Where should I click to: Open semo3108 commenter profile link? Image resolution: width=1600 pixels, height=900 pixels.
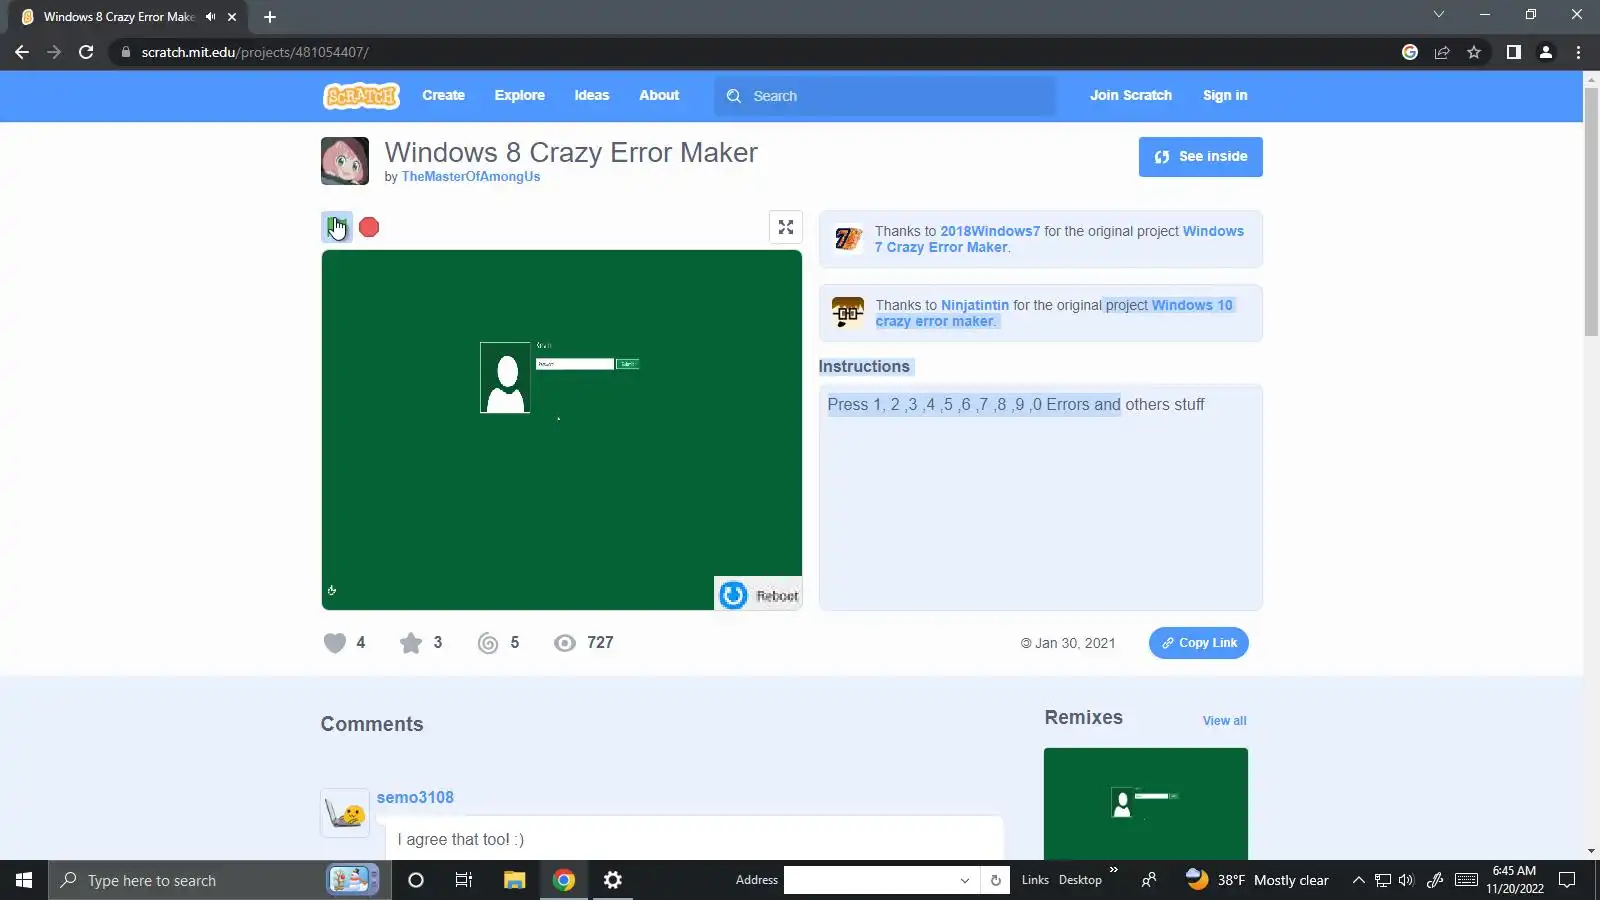click(x=415, y=797)
